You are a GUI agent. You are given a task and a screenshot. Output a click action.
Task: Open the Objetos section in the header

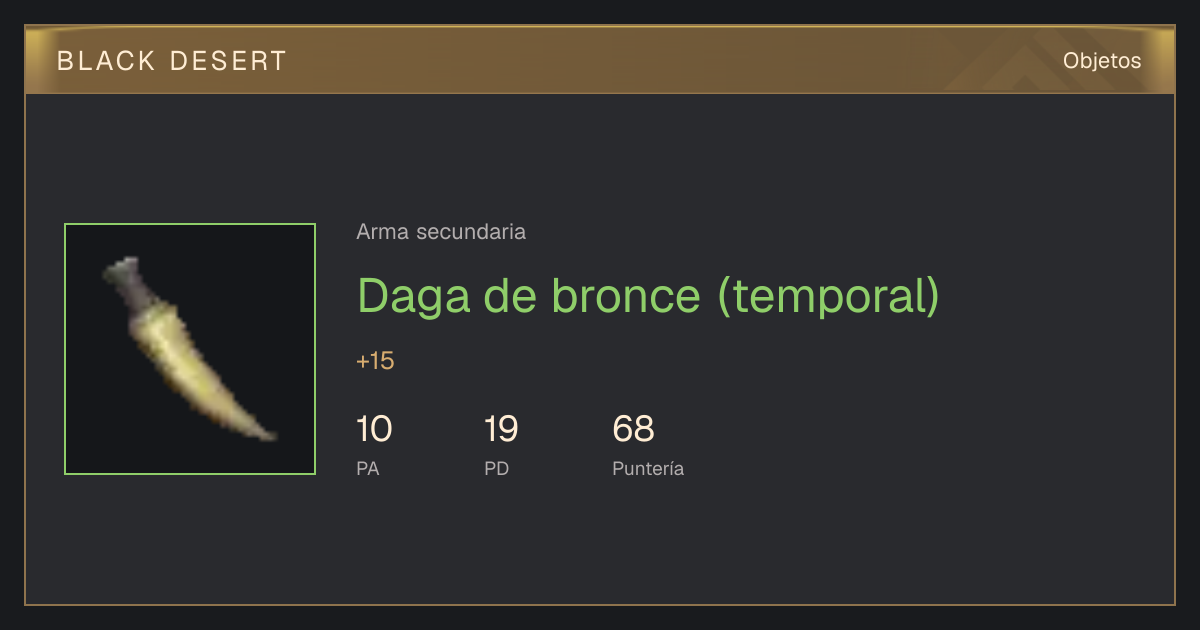[x=1102, y=60]
